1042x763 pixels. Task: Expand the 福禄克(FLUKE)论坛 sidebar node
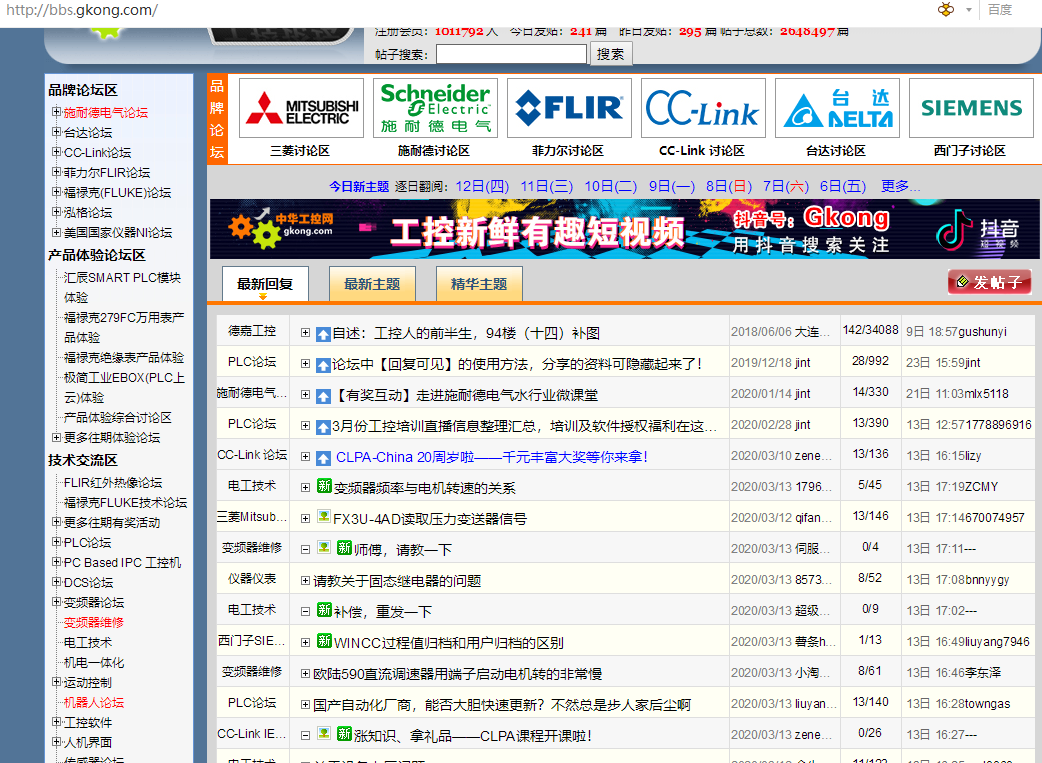click(57, 192)
